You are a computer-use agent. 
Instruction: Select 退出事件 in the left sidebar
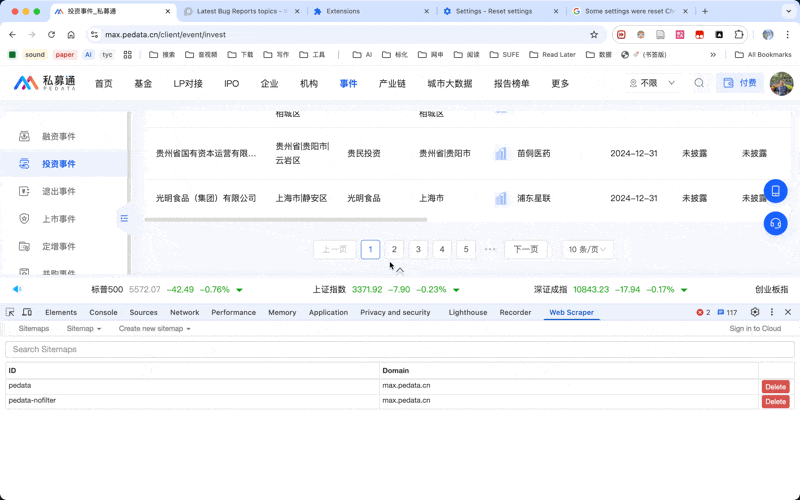pyautogui.click(x=58, y=191)
